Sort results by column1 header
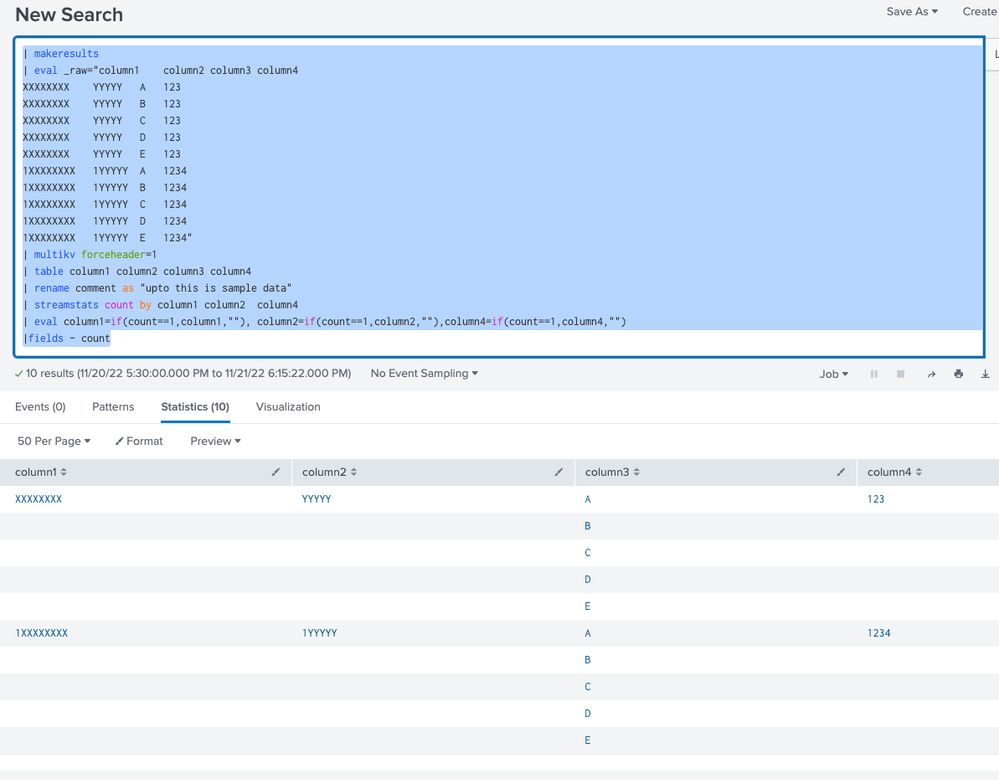The width and height of the screenshot is (999, 780). 41,472
